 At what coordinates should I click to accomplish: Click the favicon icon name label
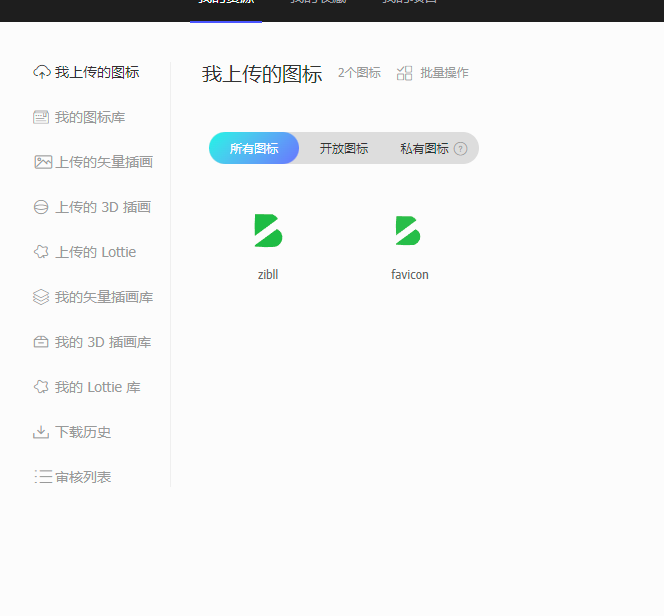pos(410,275)
